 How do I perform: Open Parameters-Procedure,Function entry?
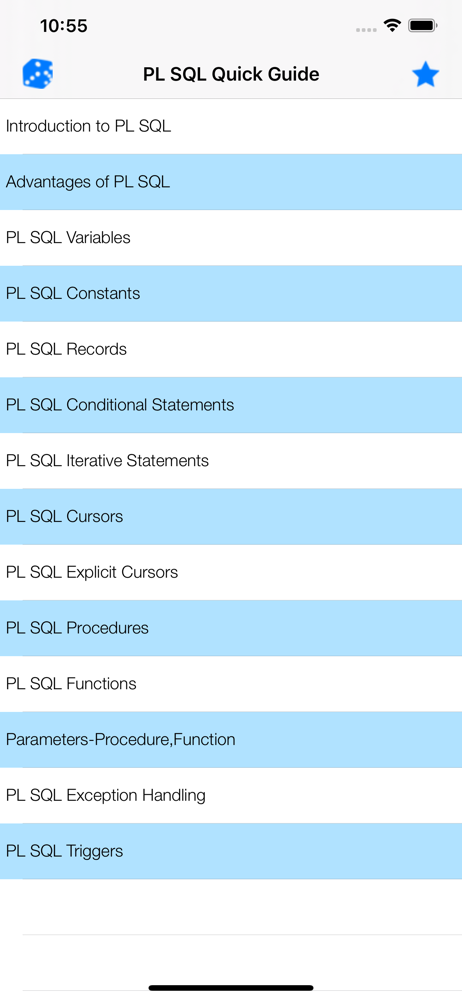tap(231, 740)
